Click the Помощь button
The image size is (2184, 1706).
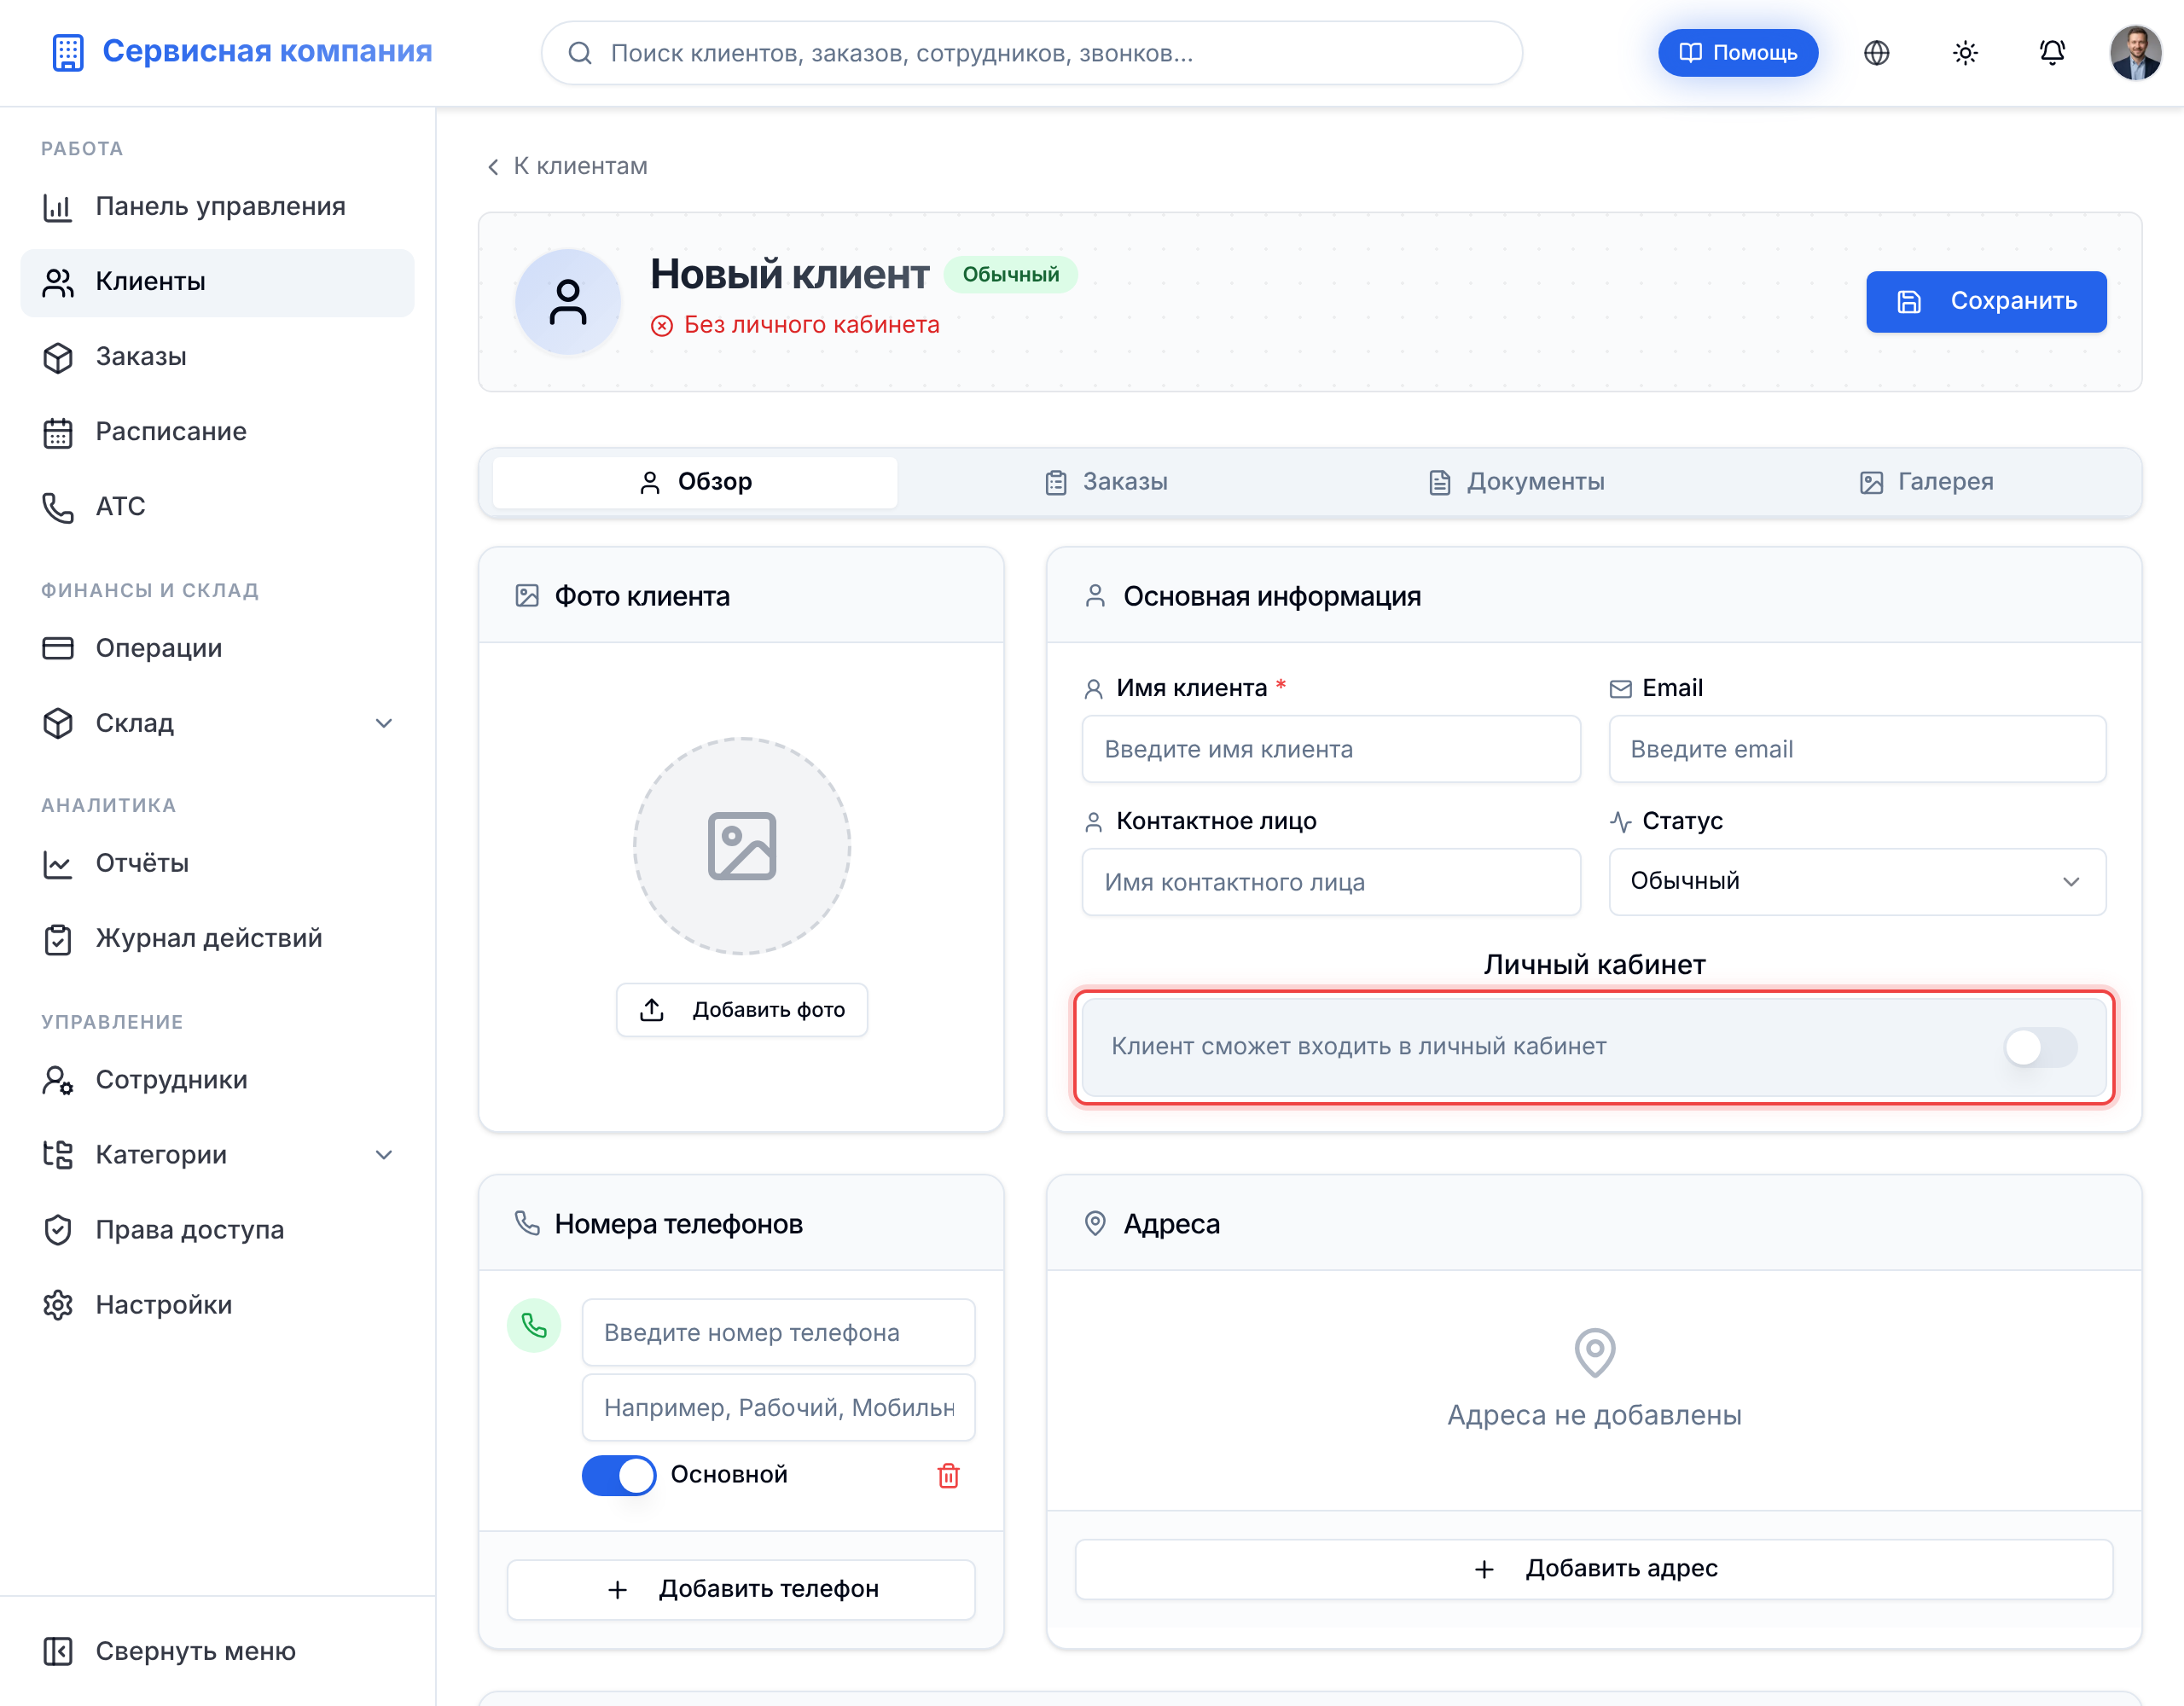pos(1738,53)
